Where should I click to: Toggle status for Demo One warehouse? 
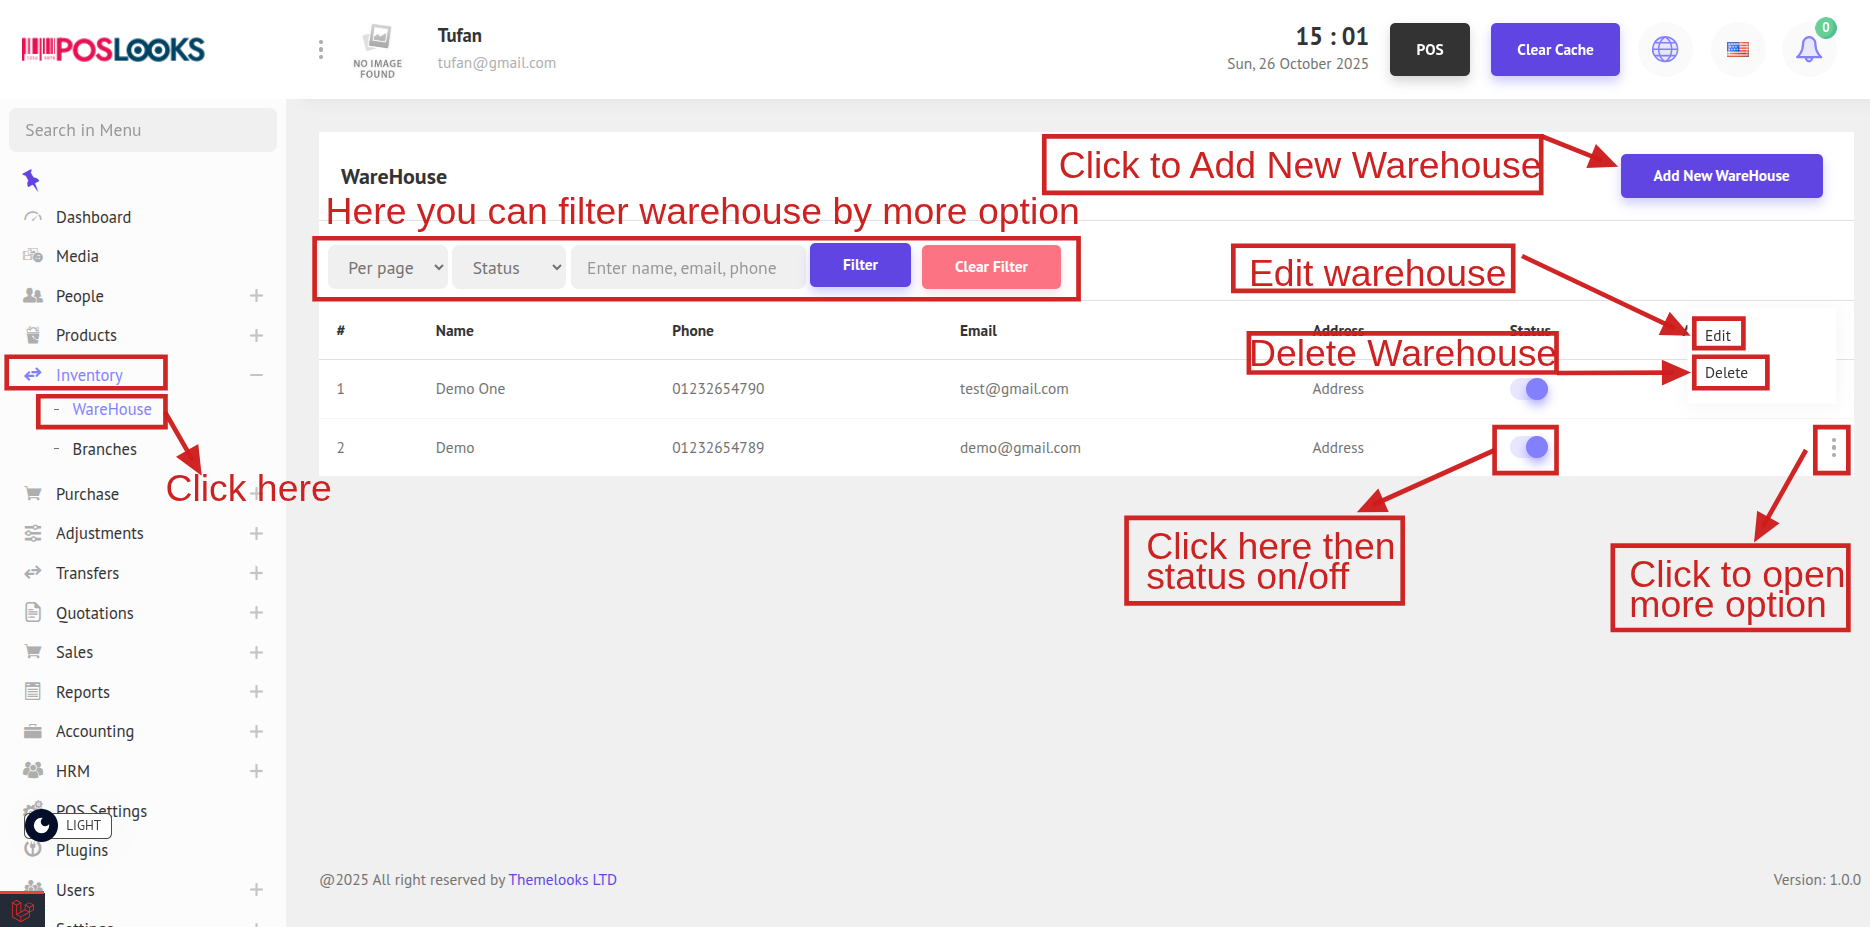pos(1529,389)
